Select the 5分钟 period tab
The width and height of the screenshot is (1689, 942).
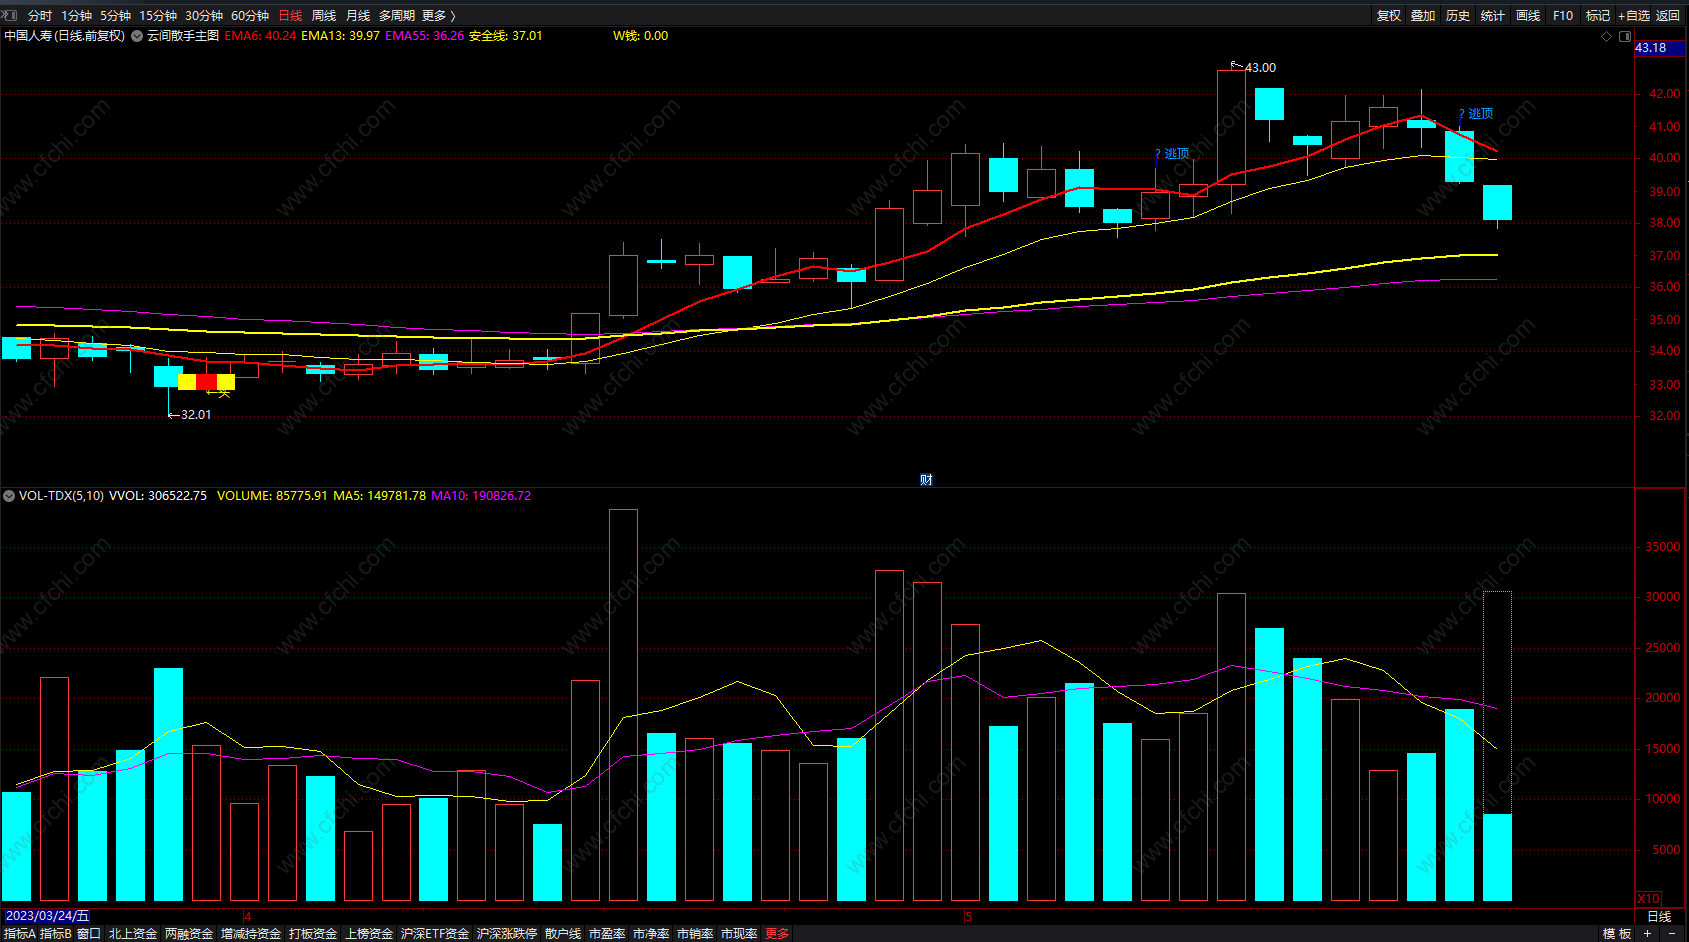point(115,16)
